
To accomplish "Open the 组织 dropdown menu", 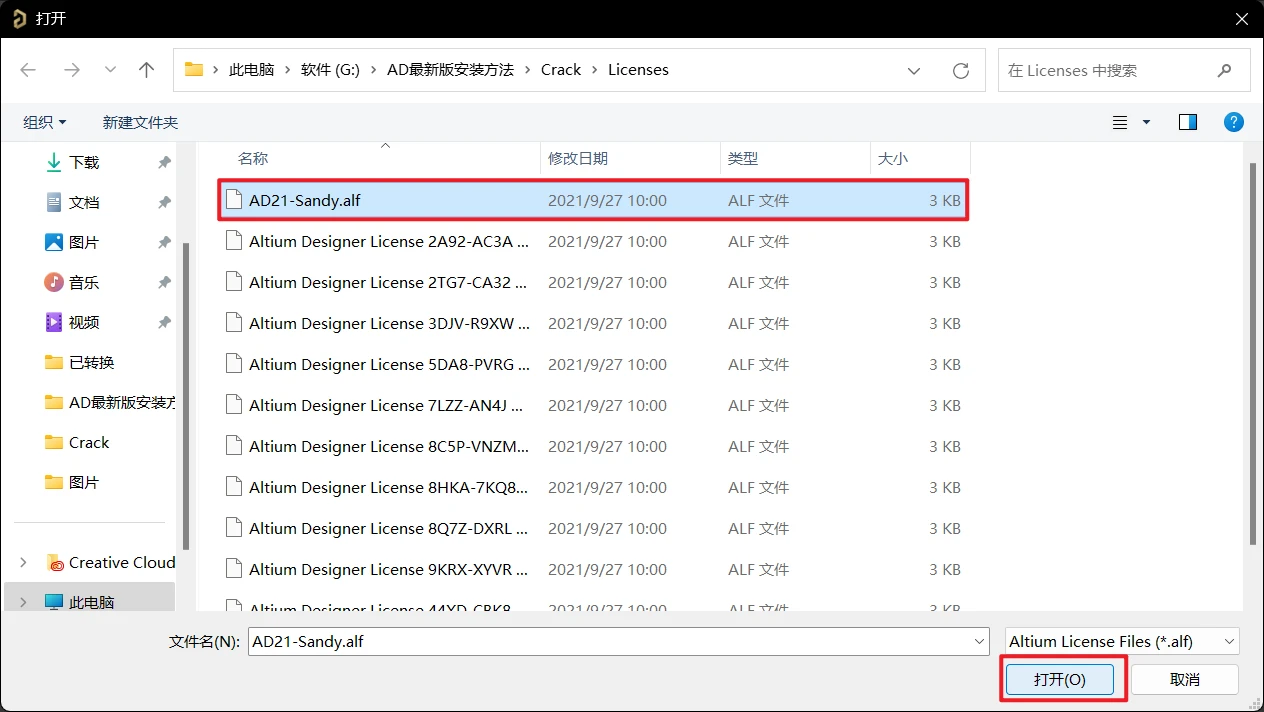I will 44,121.
